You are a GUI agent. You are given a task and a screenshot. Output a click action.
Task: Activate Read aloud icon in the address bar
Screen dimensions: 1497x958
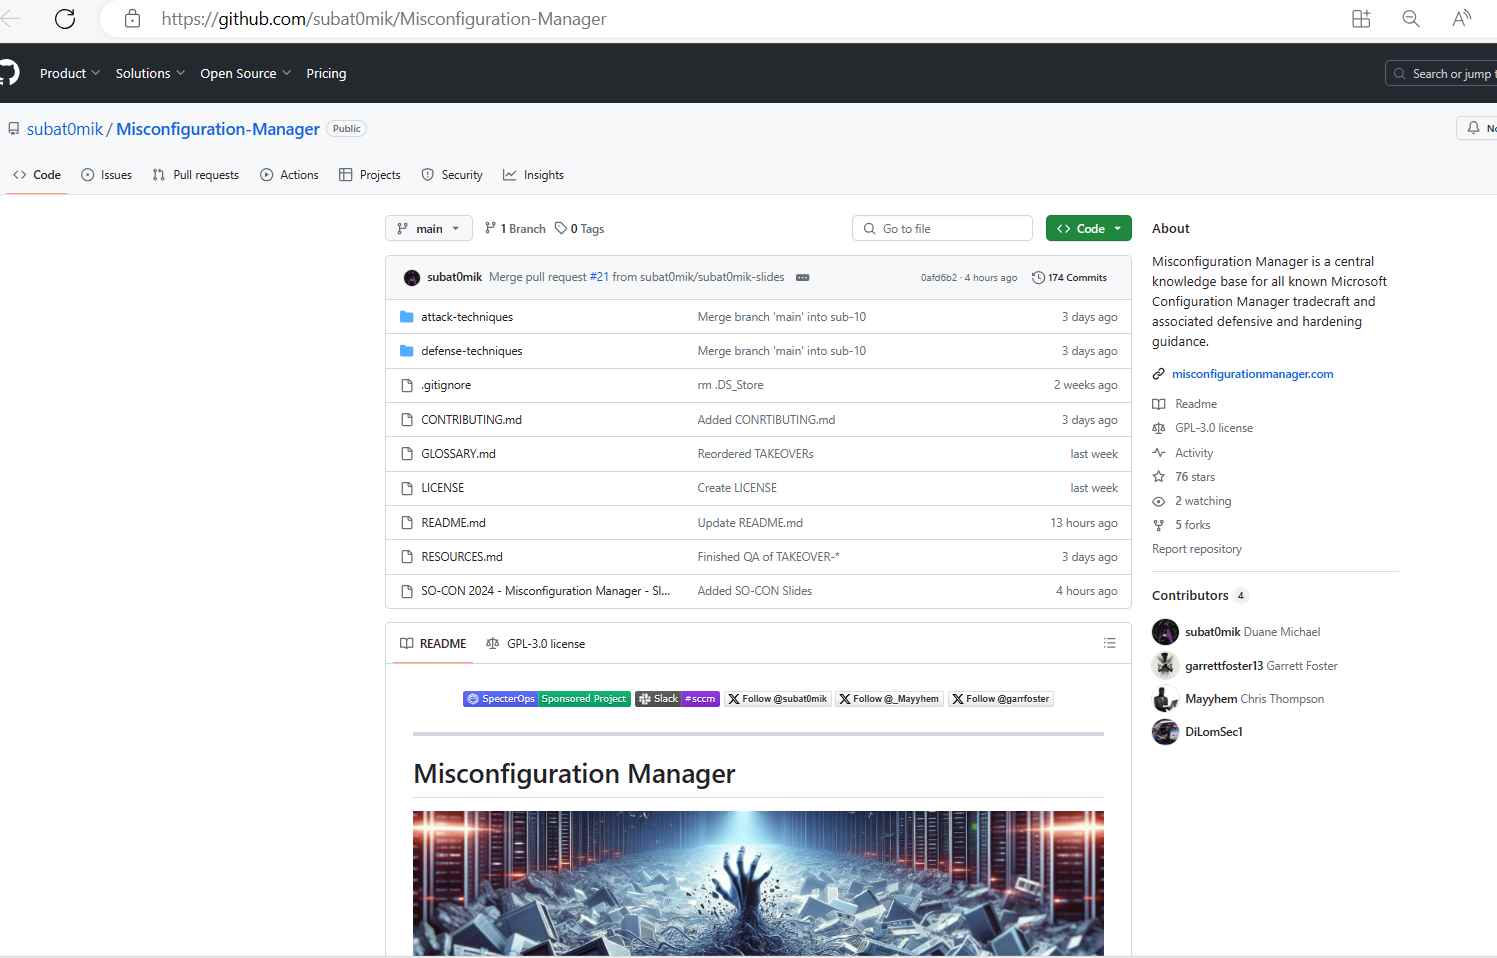coord(1461,18)
